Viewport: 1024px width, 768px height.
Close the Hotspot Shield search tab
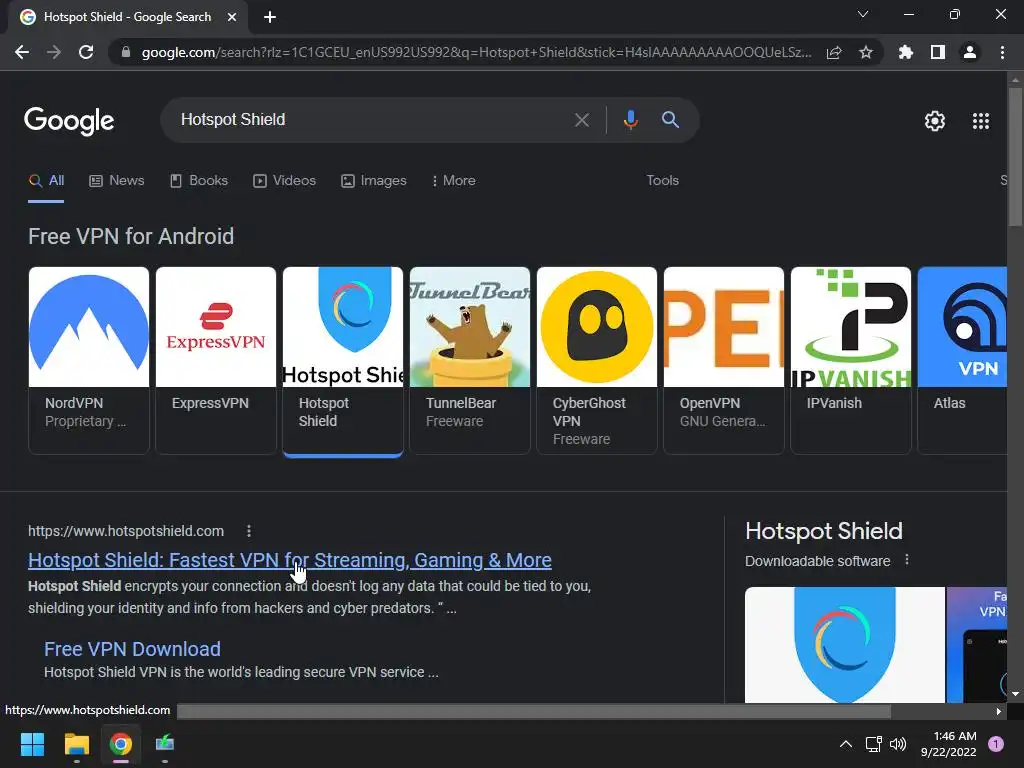232,17
